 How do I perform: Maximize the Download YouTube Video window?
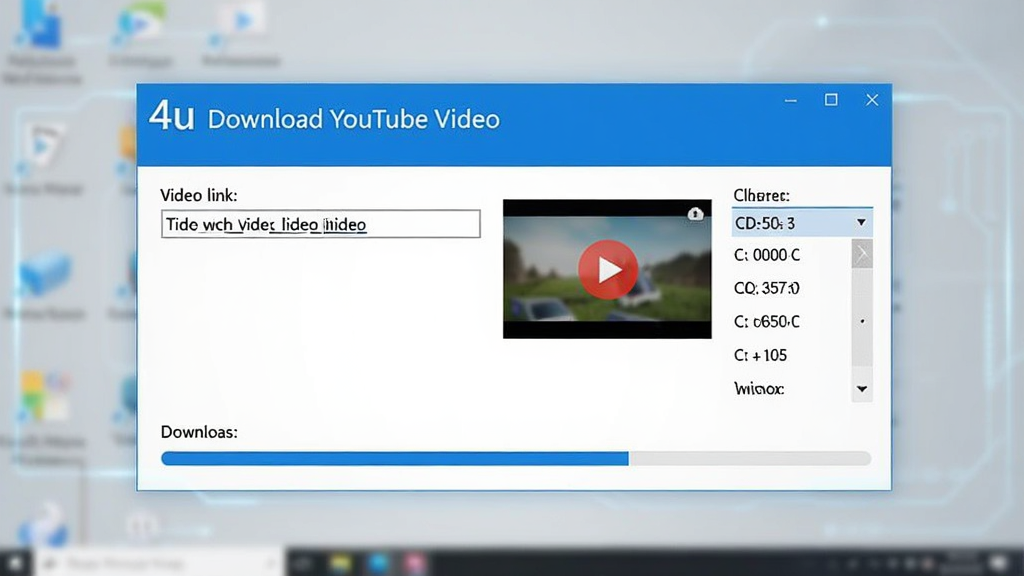pyautogui.click(x=831, y=100)
